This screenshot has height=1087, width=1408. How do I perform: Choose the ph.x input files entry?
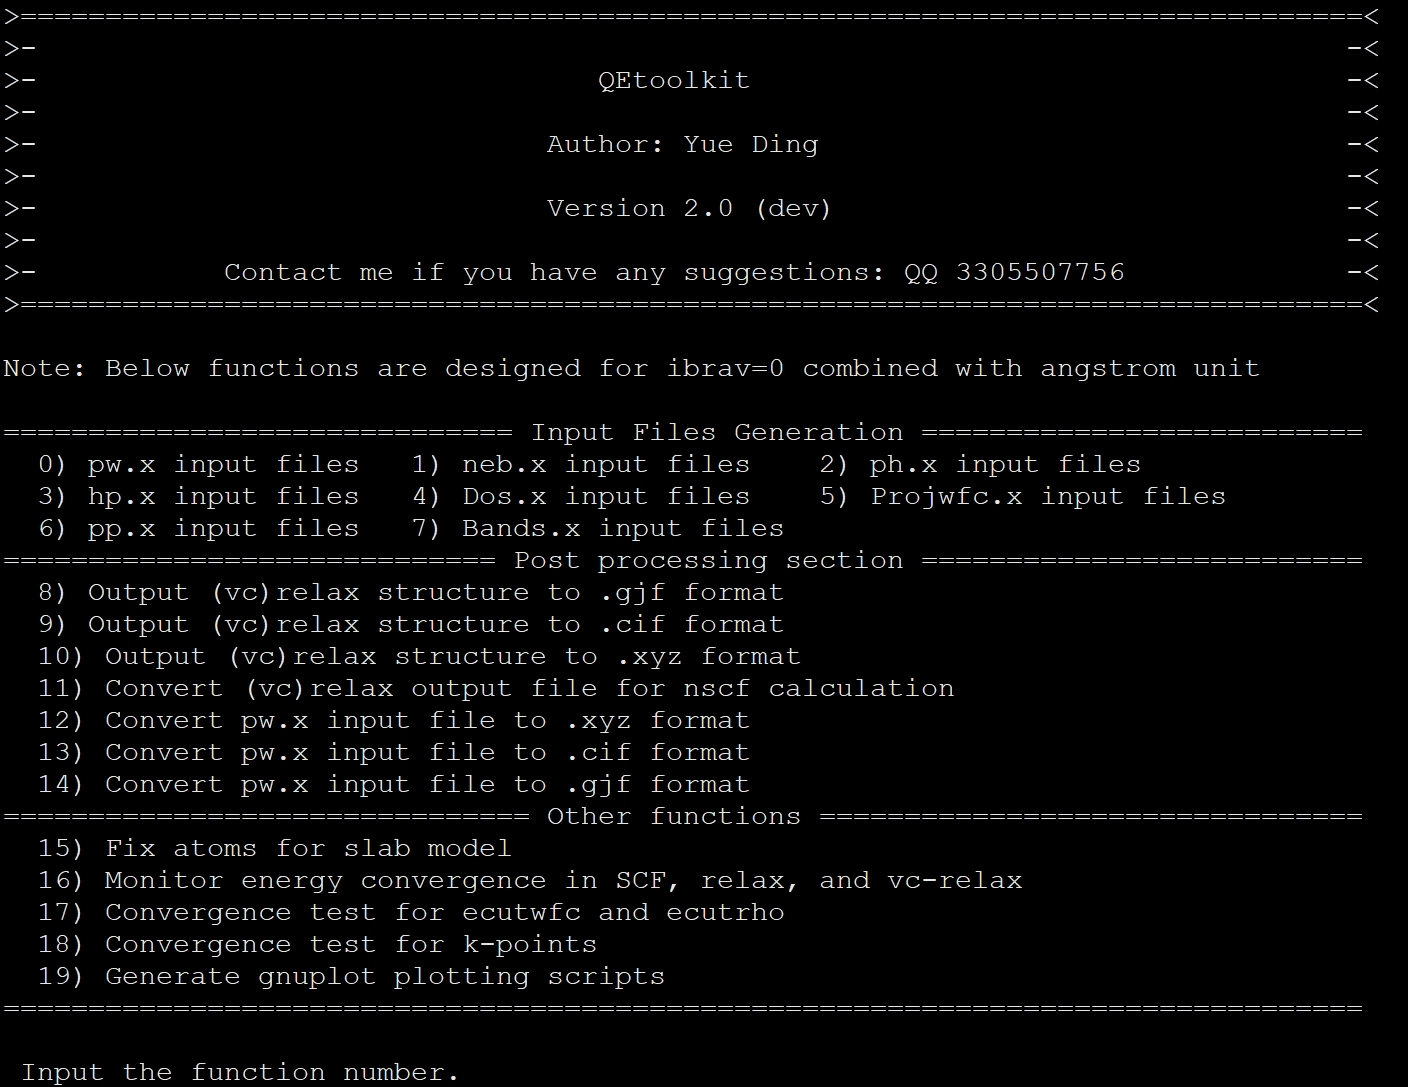[980, 465]
